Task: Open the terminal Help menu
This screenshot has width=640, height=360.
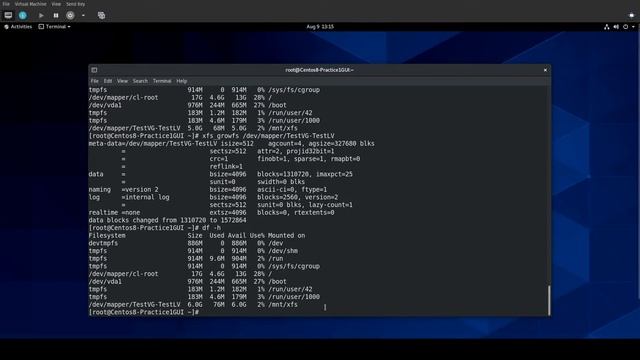Action: tap(182, 81)
